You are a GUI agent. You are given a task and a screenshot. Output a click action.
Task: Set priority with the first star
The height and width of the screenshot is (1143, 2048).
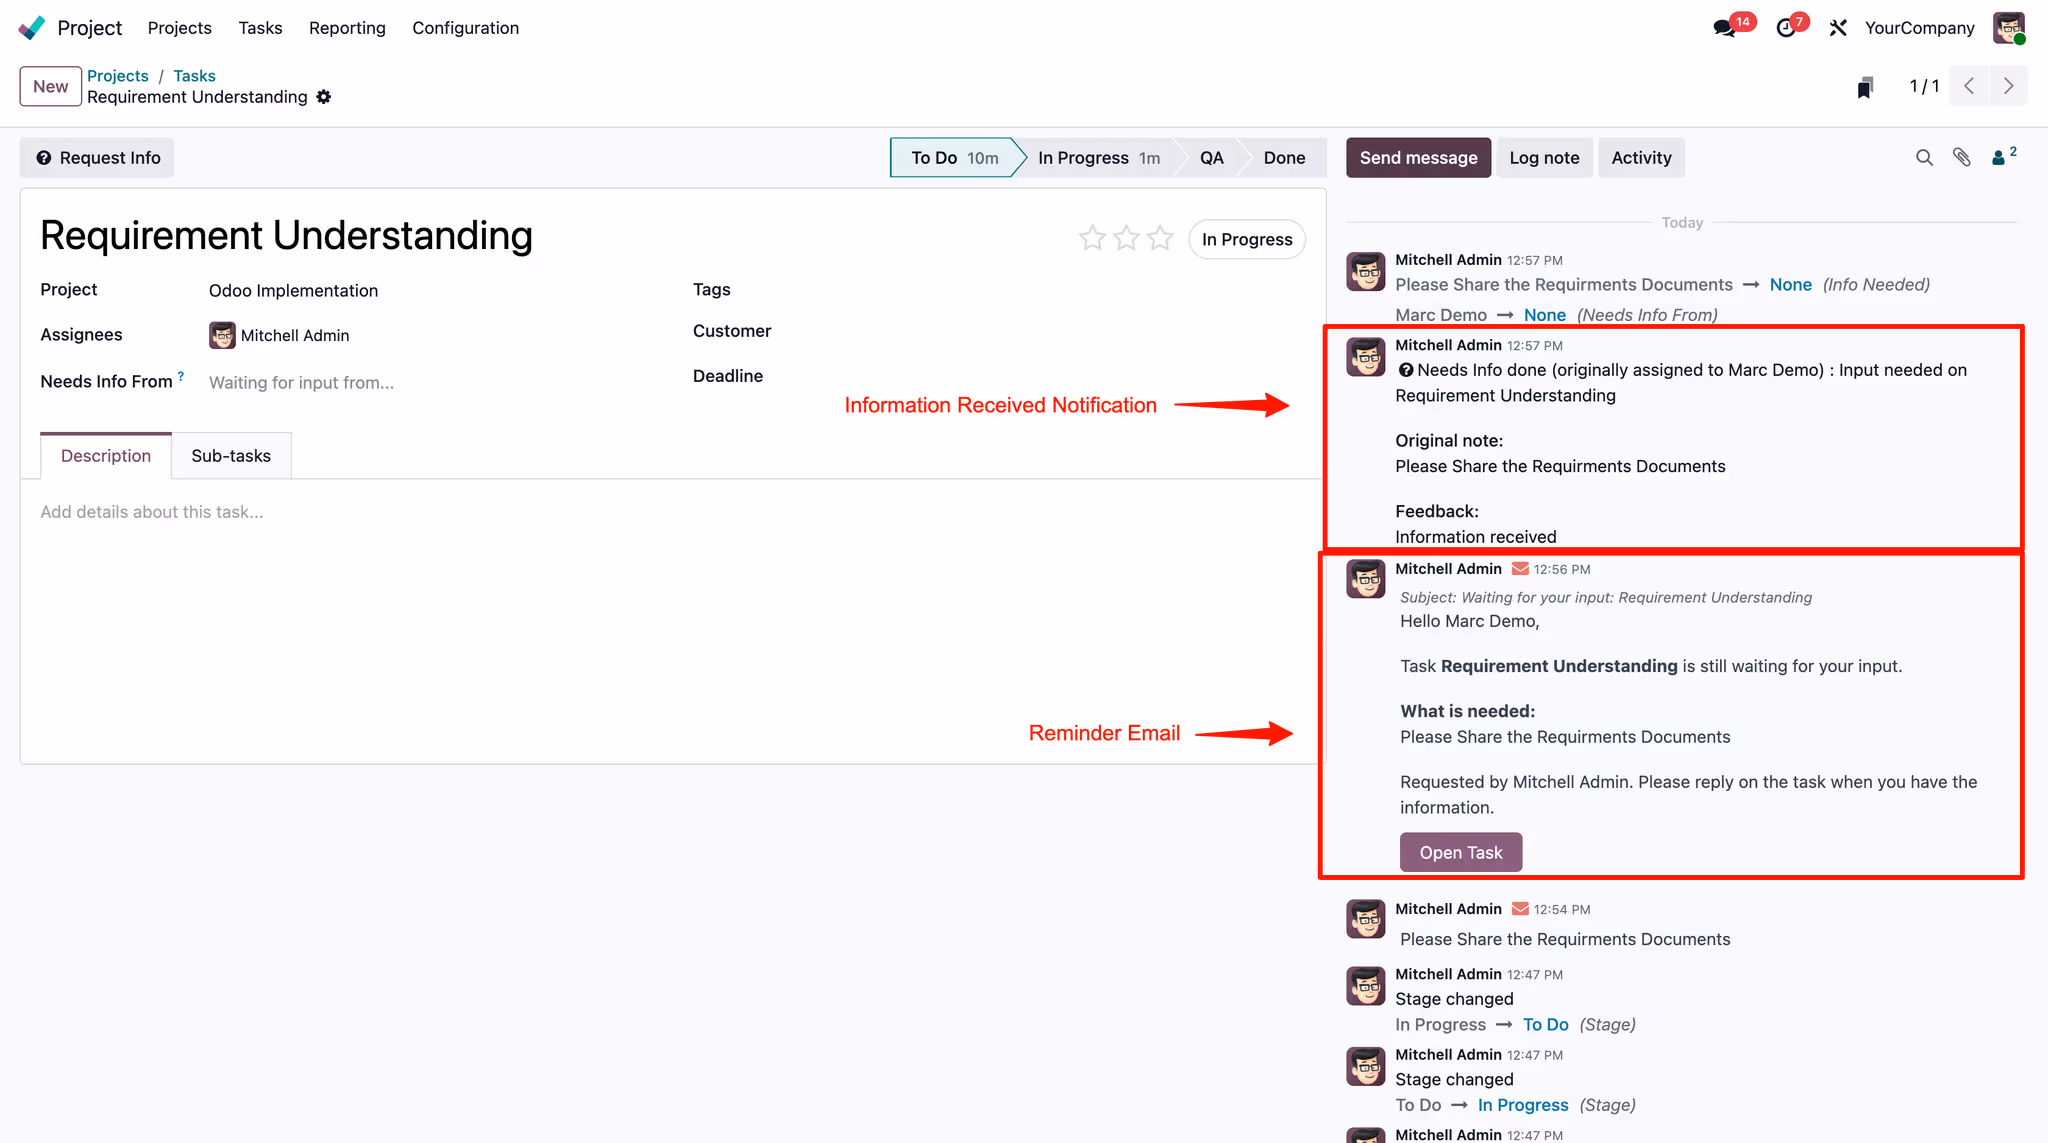(x=1092, y=238)
